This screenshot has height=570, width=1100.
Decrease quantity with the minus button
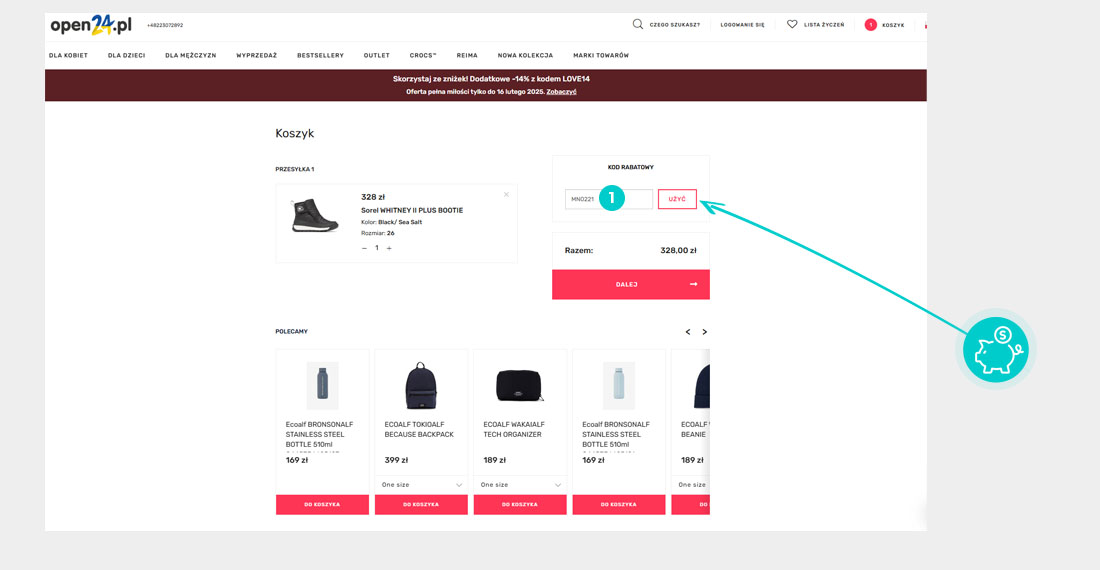364,248
